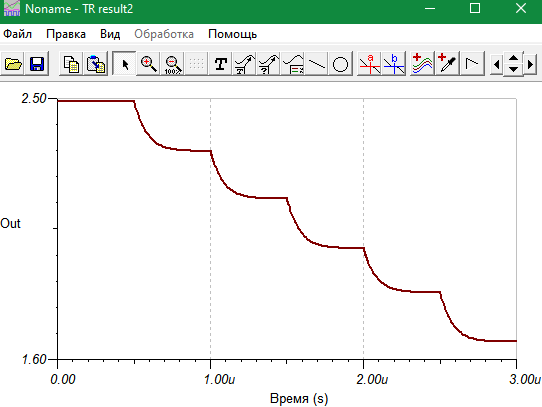Screen dimensions: 542x407
Task: Maximize the TR result2 window
Action: click(475, 8)
